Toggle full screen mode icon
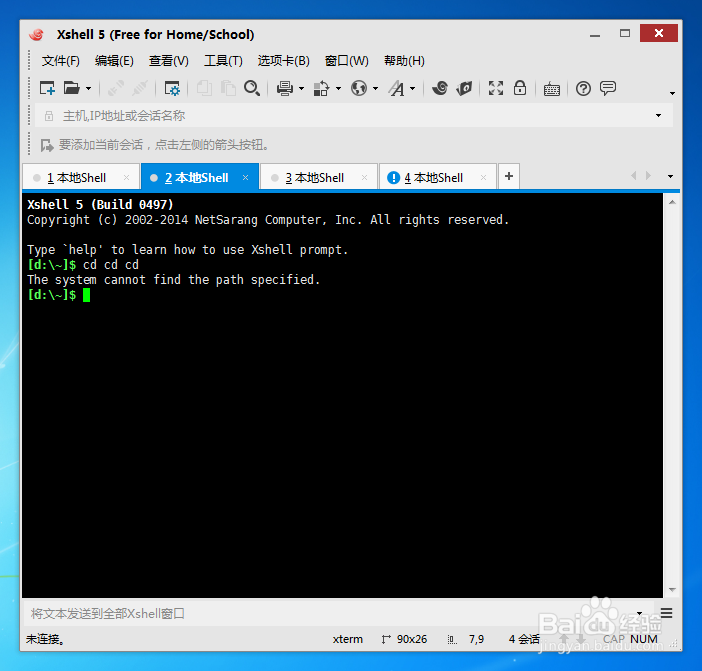The height and width of the screenshot is (671, 702). click(496, 88)
